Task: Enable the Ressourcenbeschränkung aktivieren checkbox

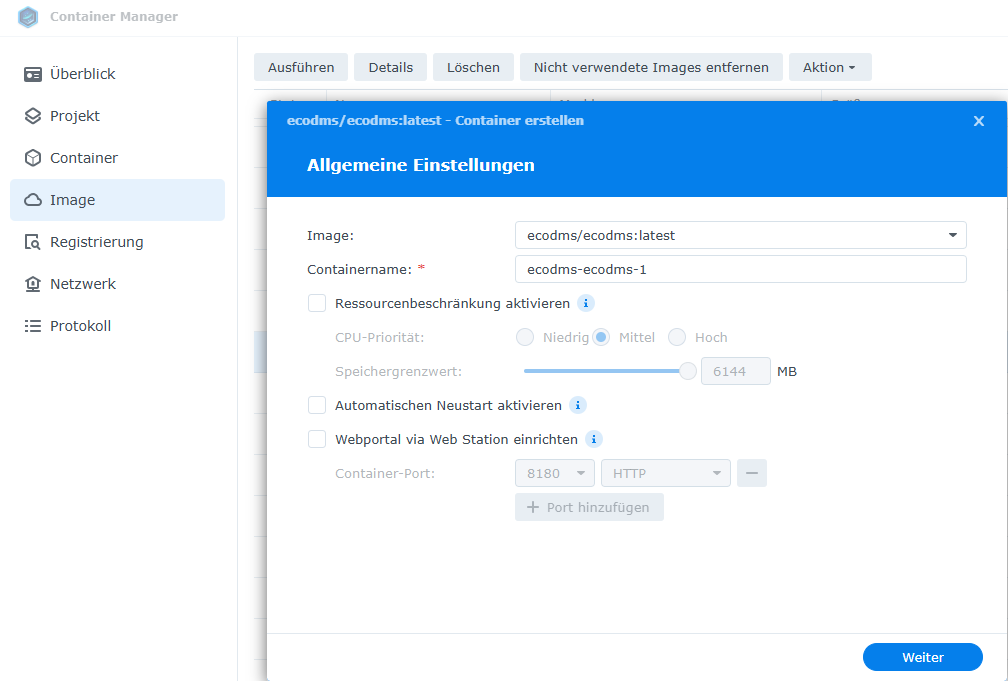Action: 317,303
